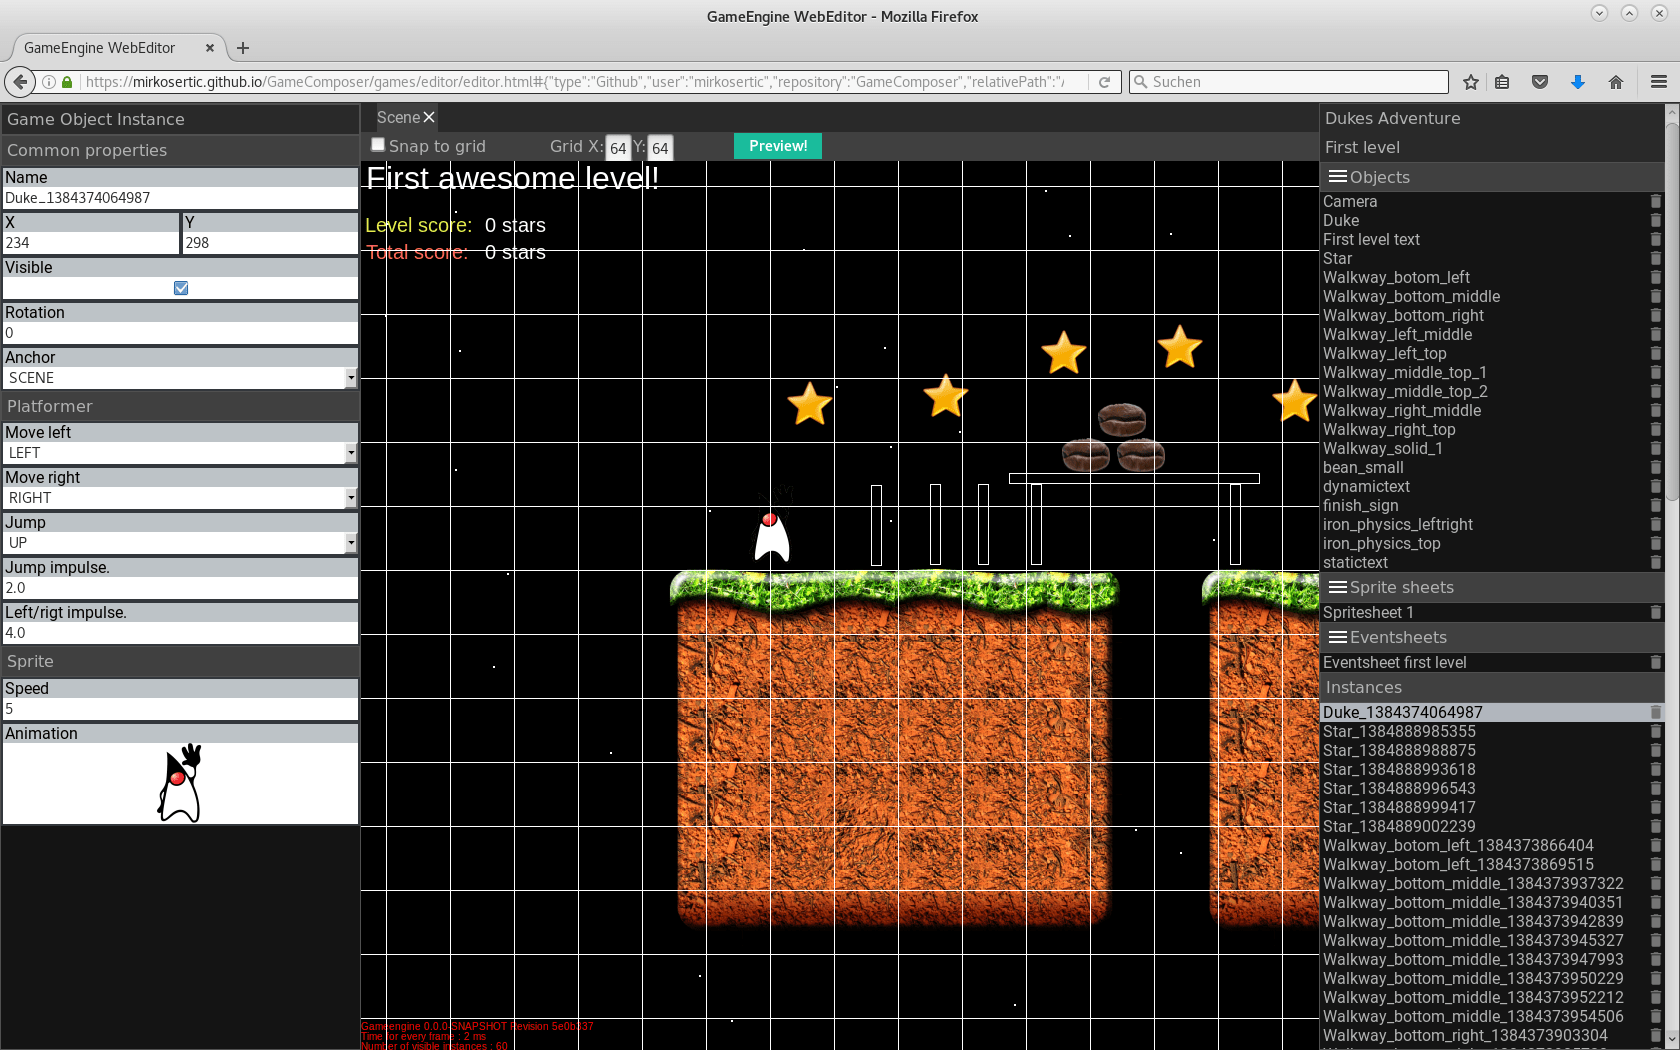Click the Firefox home icon
This screenshot has height=1050, width=1680.
click(1616, 82)
